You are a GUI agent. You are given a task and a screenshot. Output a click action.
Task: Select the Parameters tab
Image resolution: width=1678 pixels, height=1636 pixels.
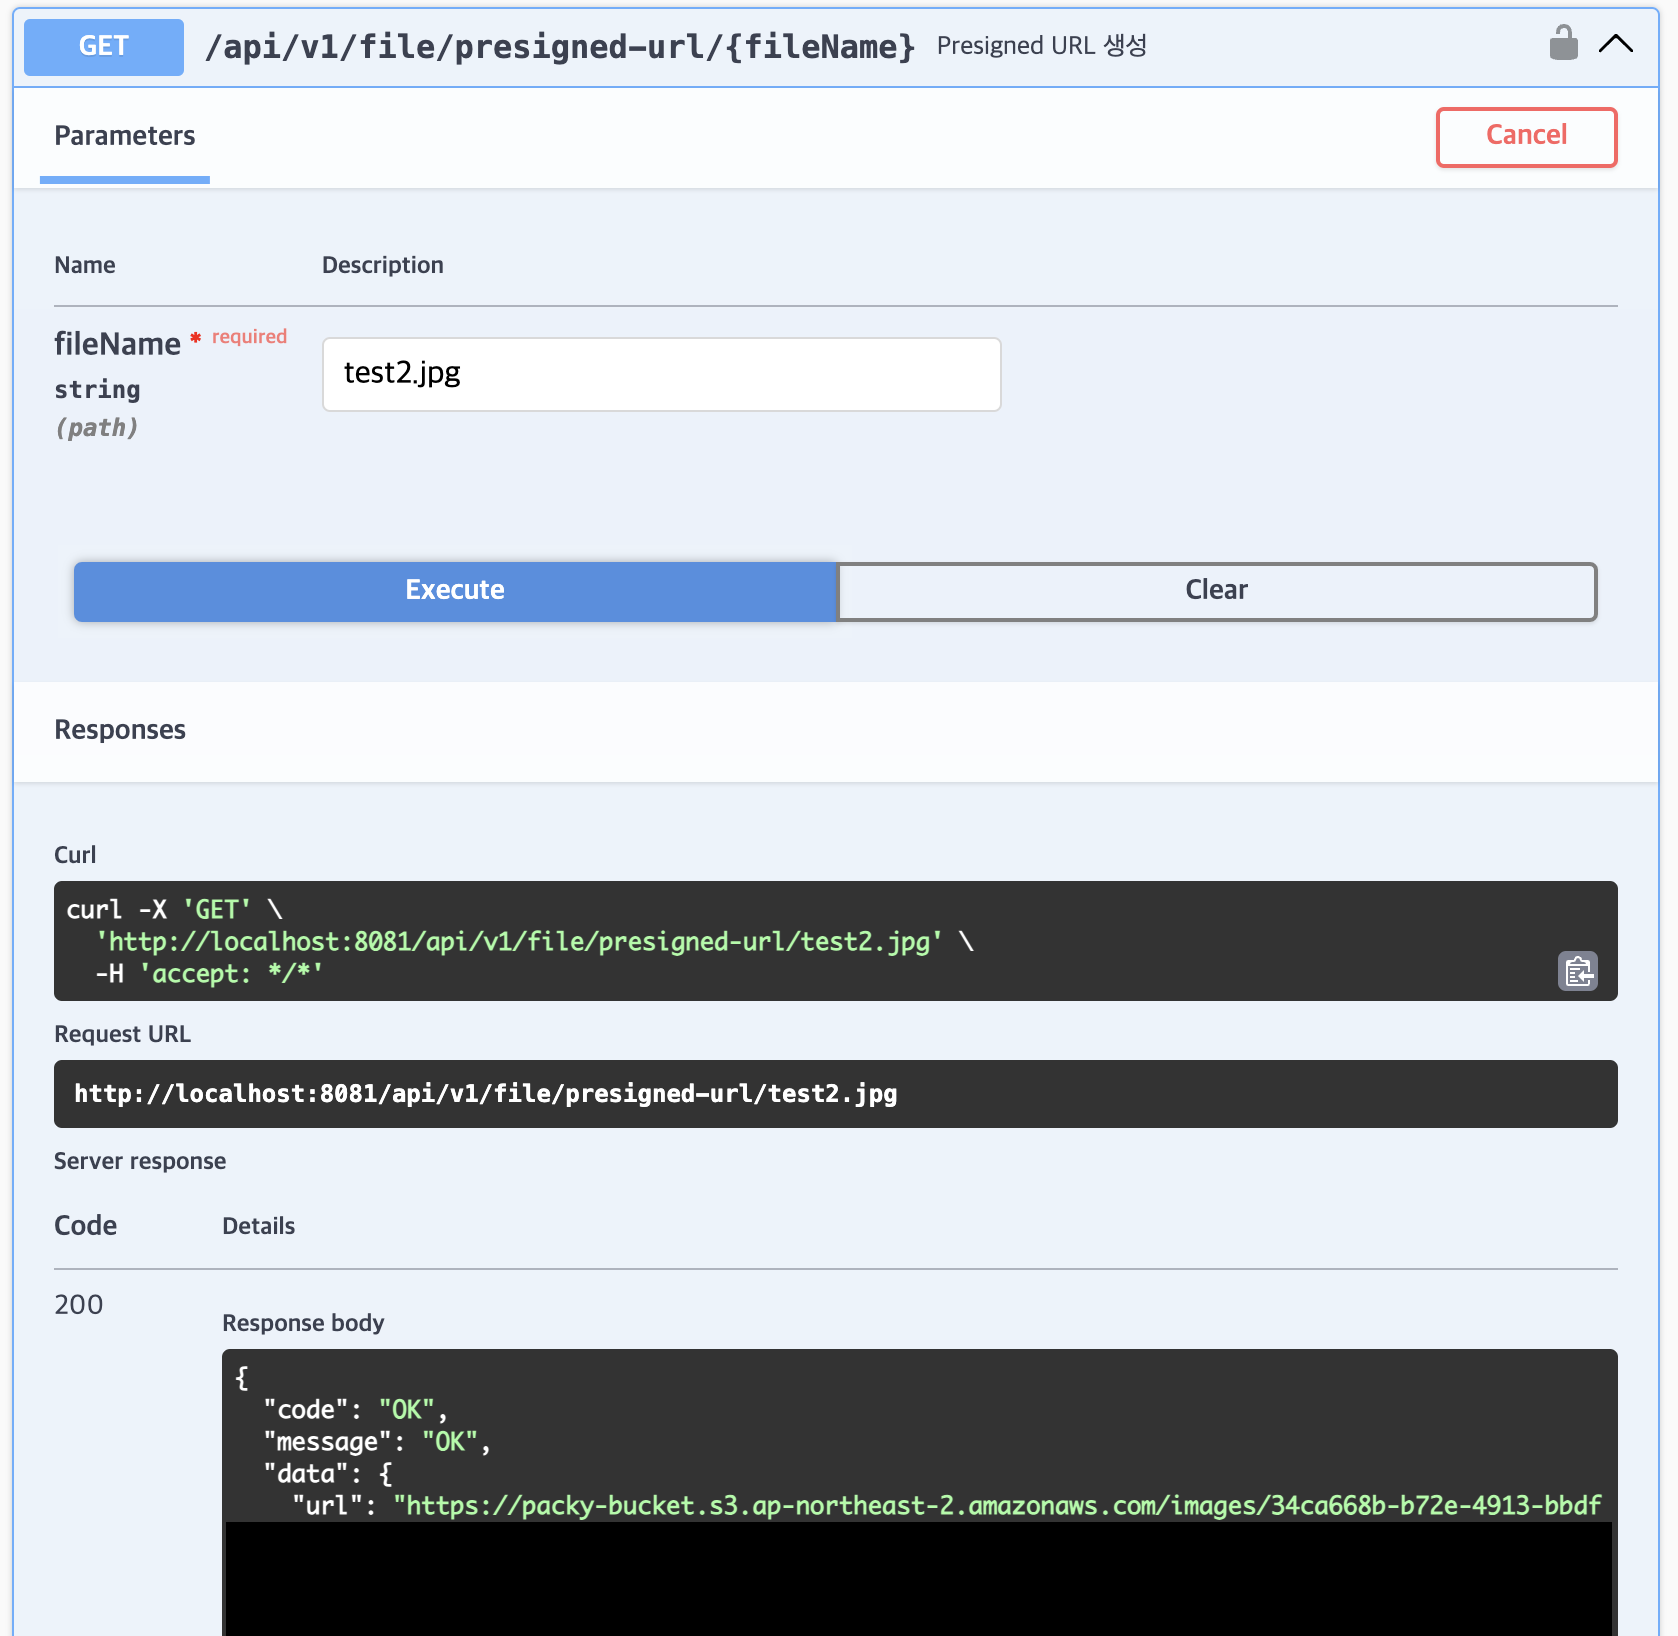click(x=125, y=136)
